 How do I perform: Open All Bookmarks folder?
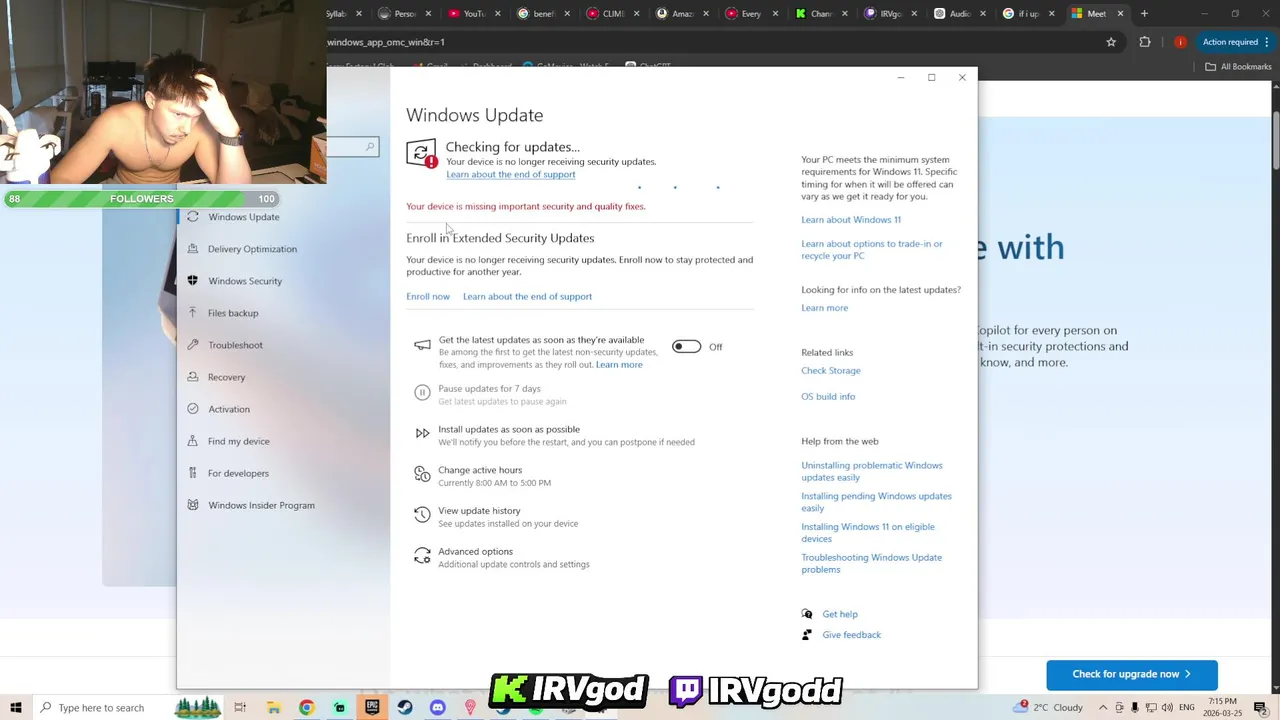click(1238, 67)
